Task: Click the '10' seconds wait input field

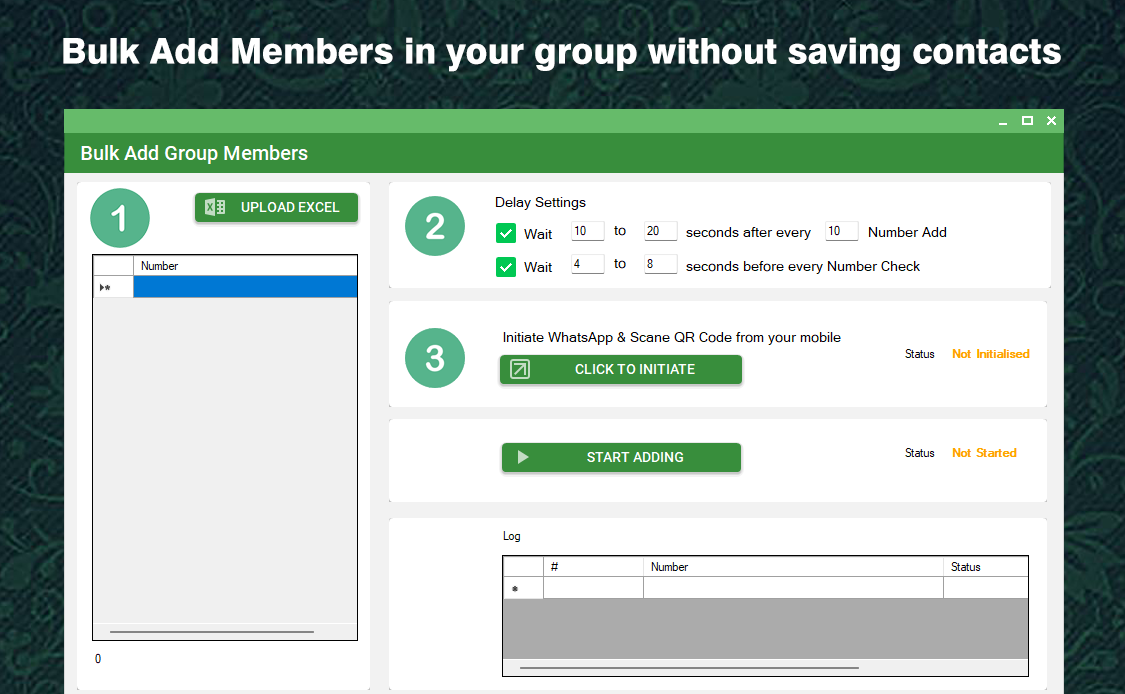Action: coord(587,231)
